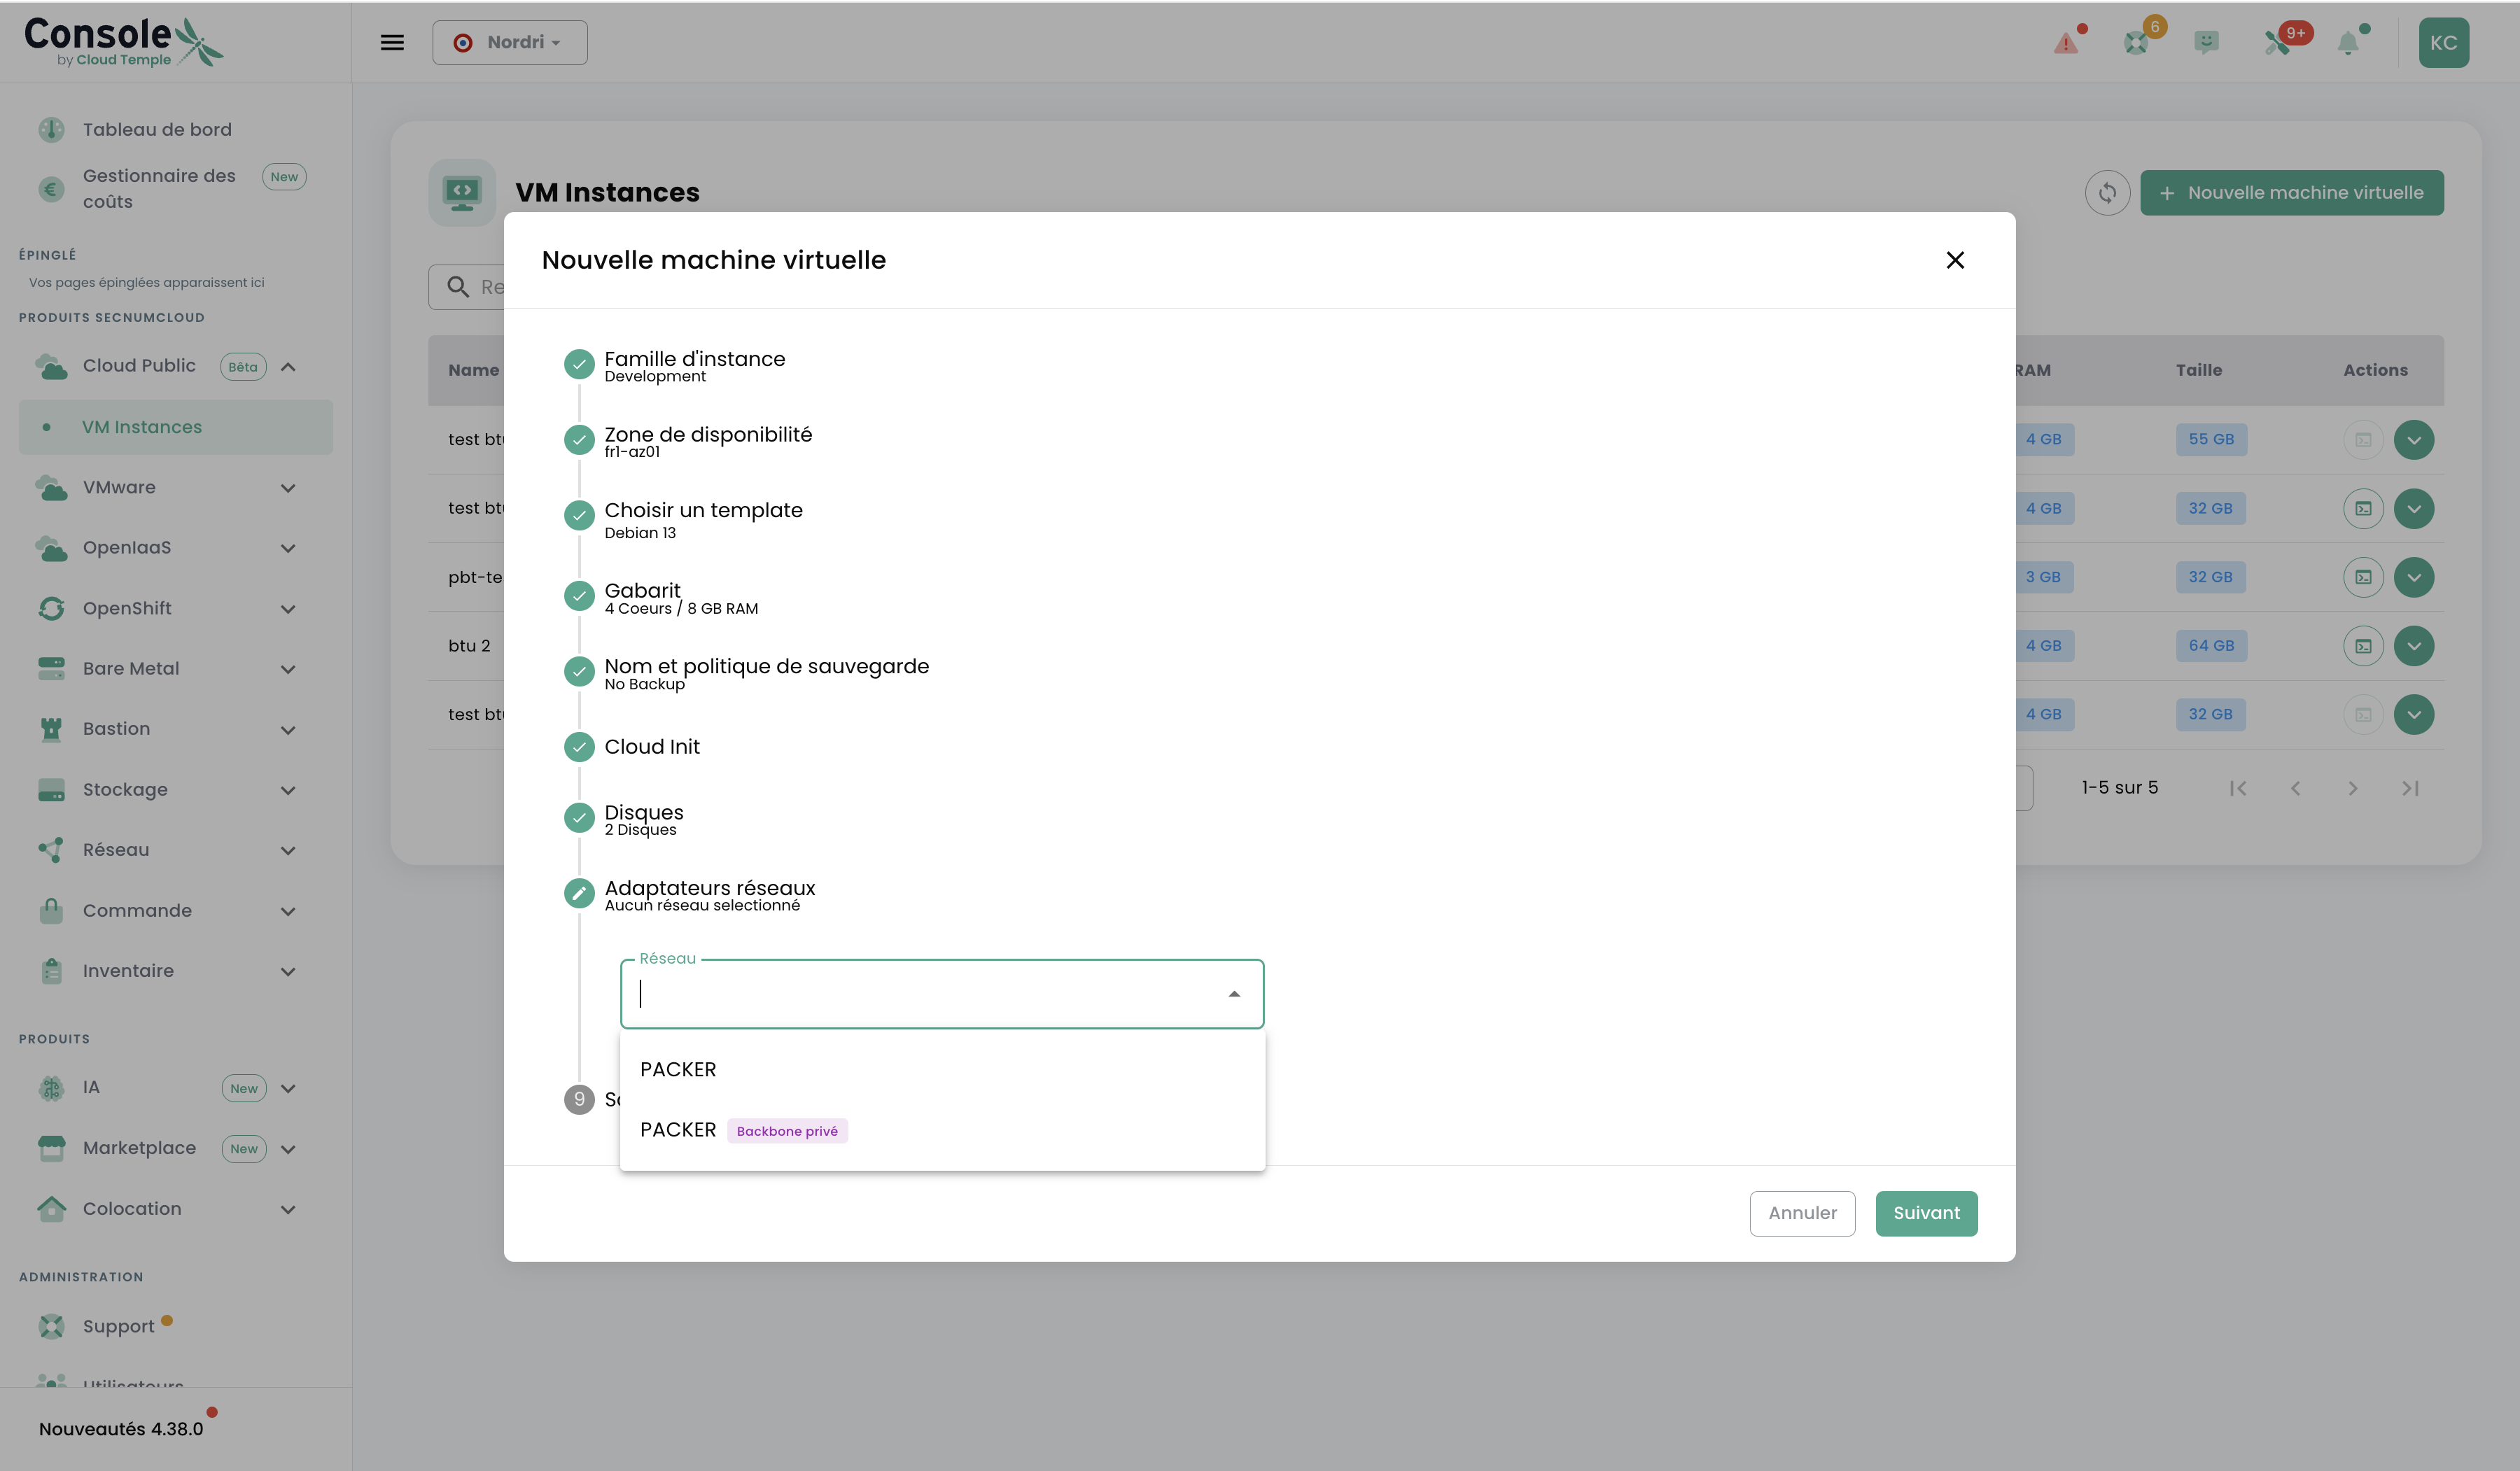
Task: Open actions dropdown for btu 2 row
Action: pos(2414,646)
